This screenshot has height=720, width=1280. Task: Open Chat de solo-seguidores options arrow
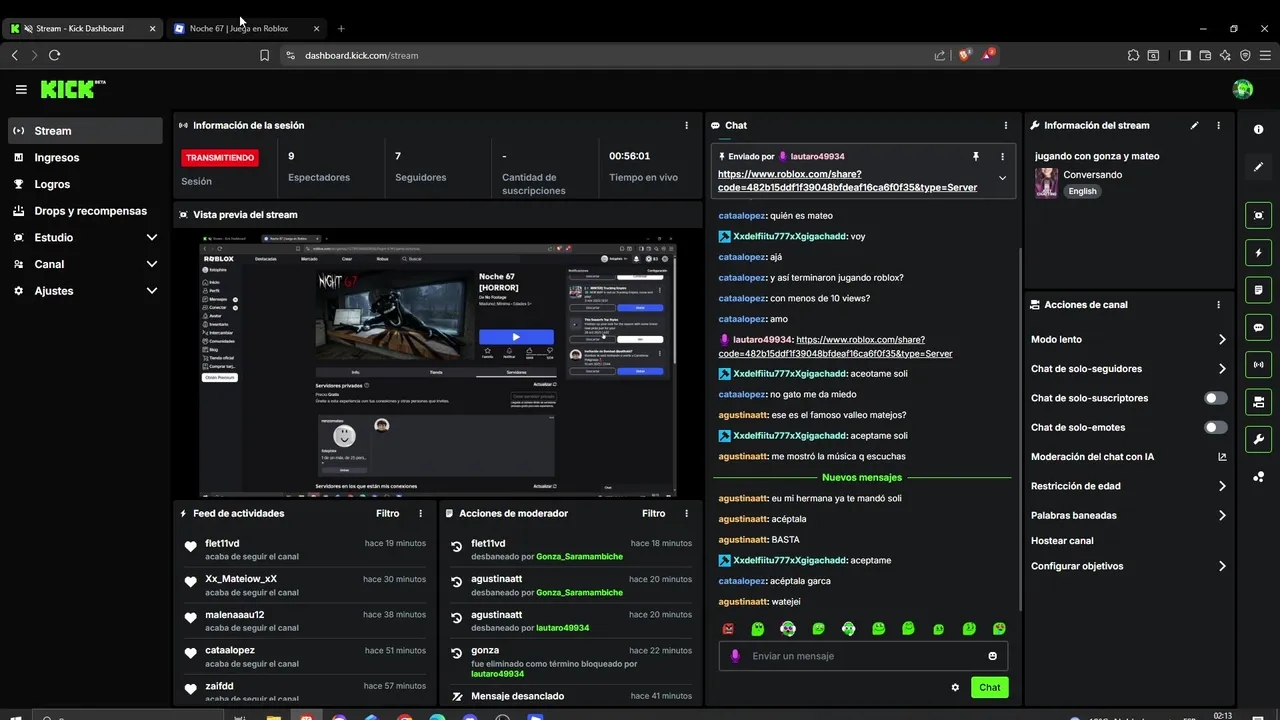1222,369
